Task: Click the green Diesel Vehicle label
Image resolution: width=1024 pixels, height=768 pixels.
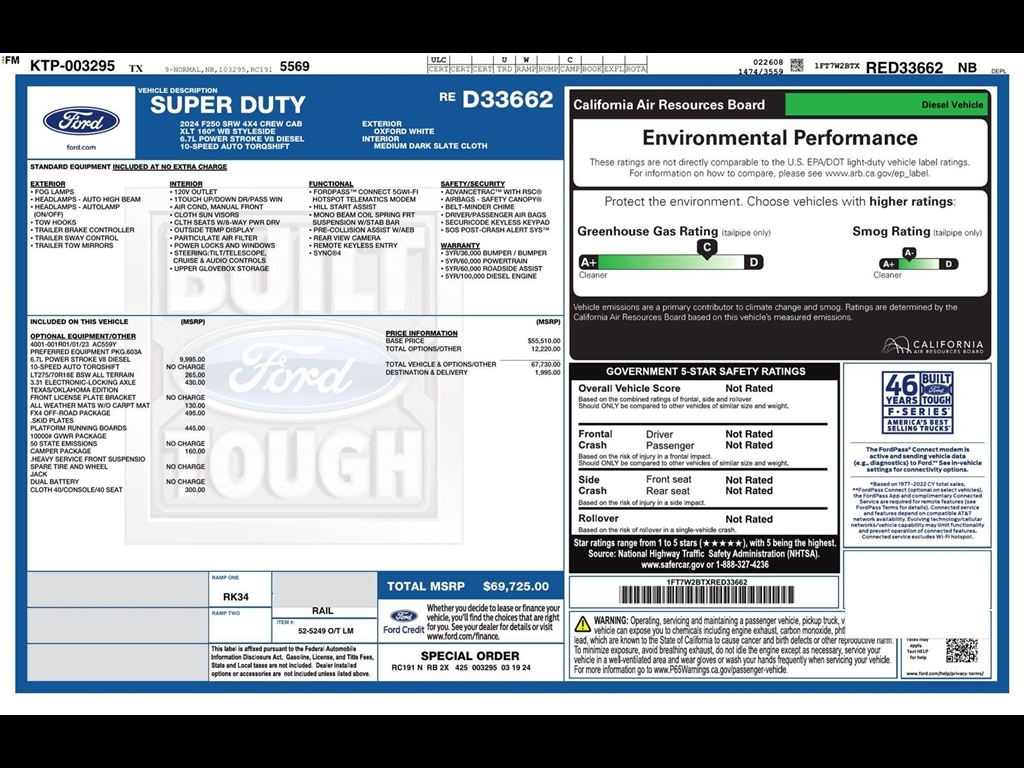Action: [x=886, y=104]
